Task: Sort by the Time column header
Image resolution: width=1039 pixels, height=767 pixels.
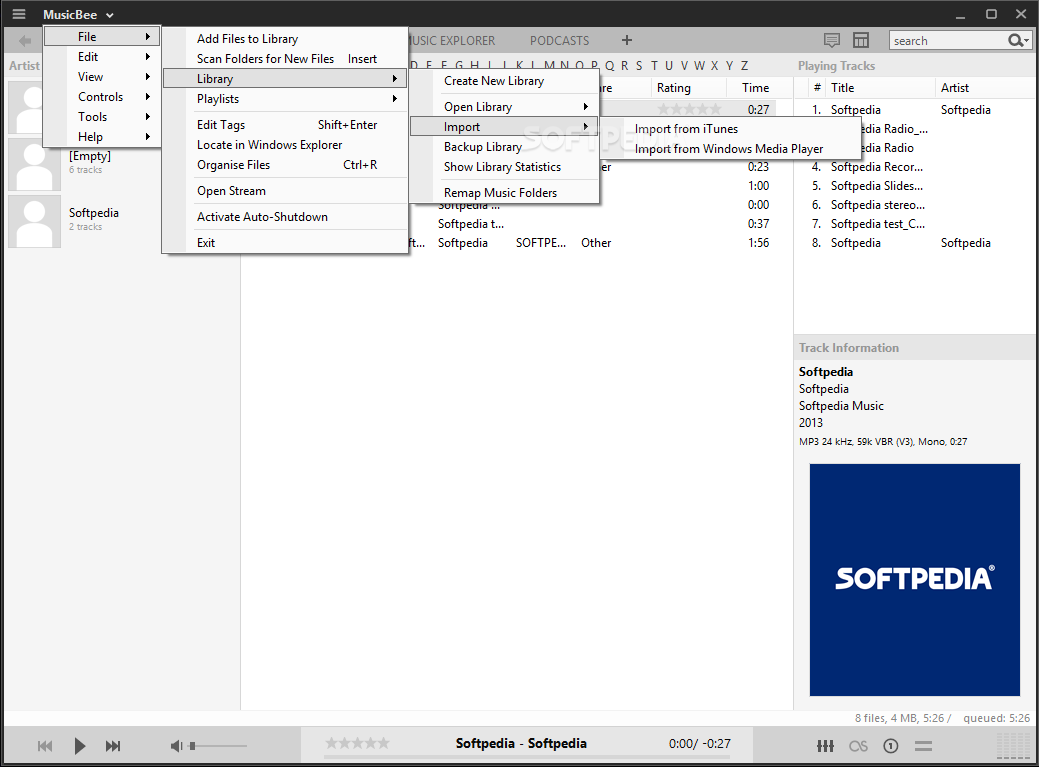Action: pos(755,87)
